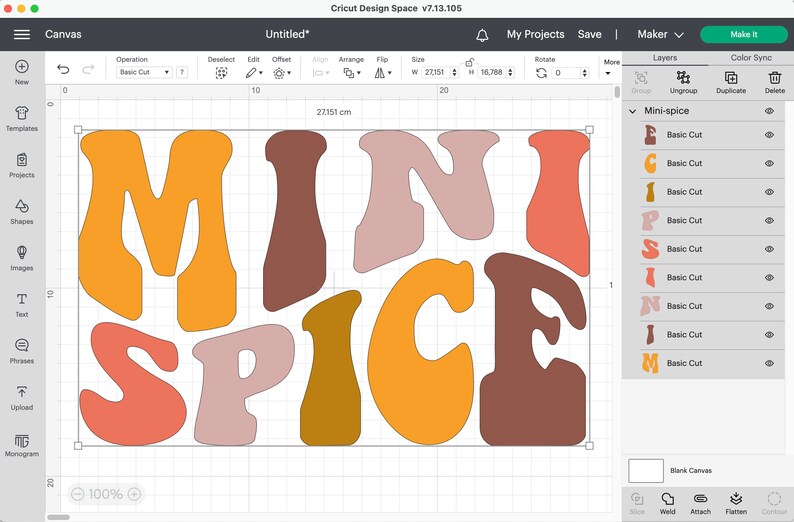Zoom out with the minus button
The width and height of the screenshot is (794, 522).
point(77,494)
